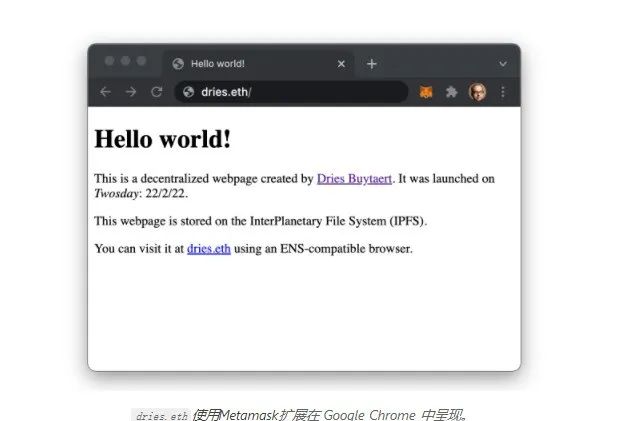Open the Extensions puzzle-piece menu
Viewport: 638px width, 421px height.
click(x=451, y=92)
